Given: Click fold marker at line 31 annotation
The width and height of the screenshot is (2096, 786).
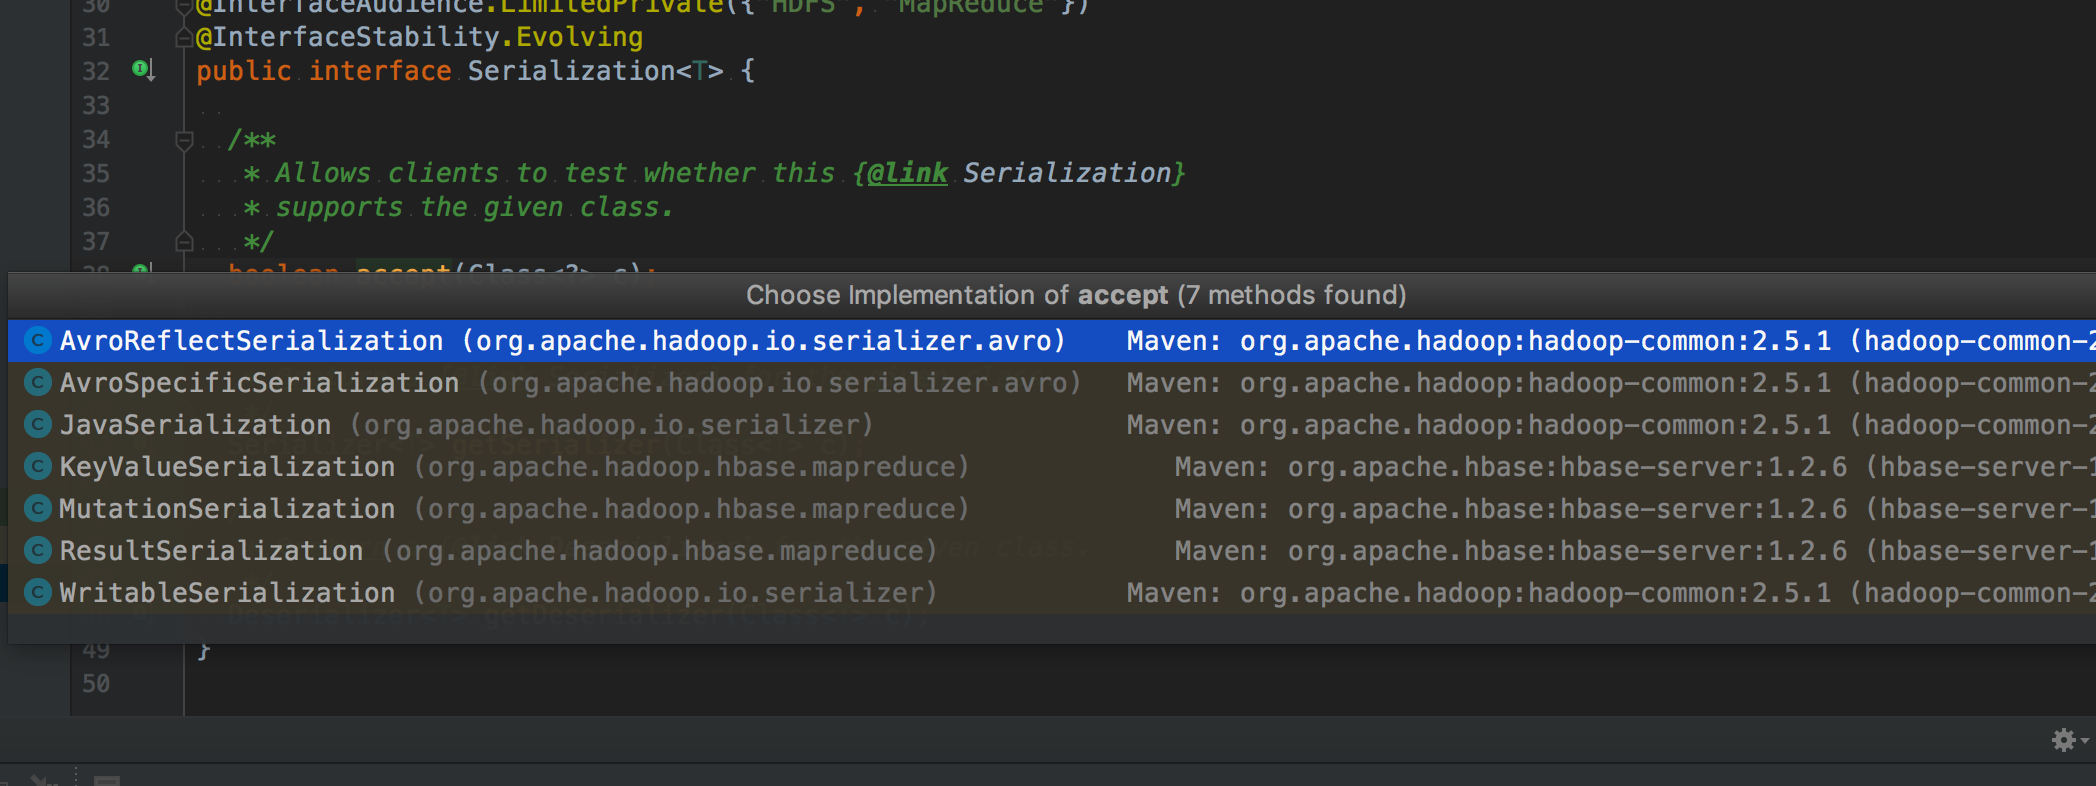Looking at the screenshot, I should (184, 37).
